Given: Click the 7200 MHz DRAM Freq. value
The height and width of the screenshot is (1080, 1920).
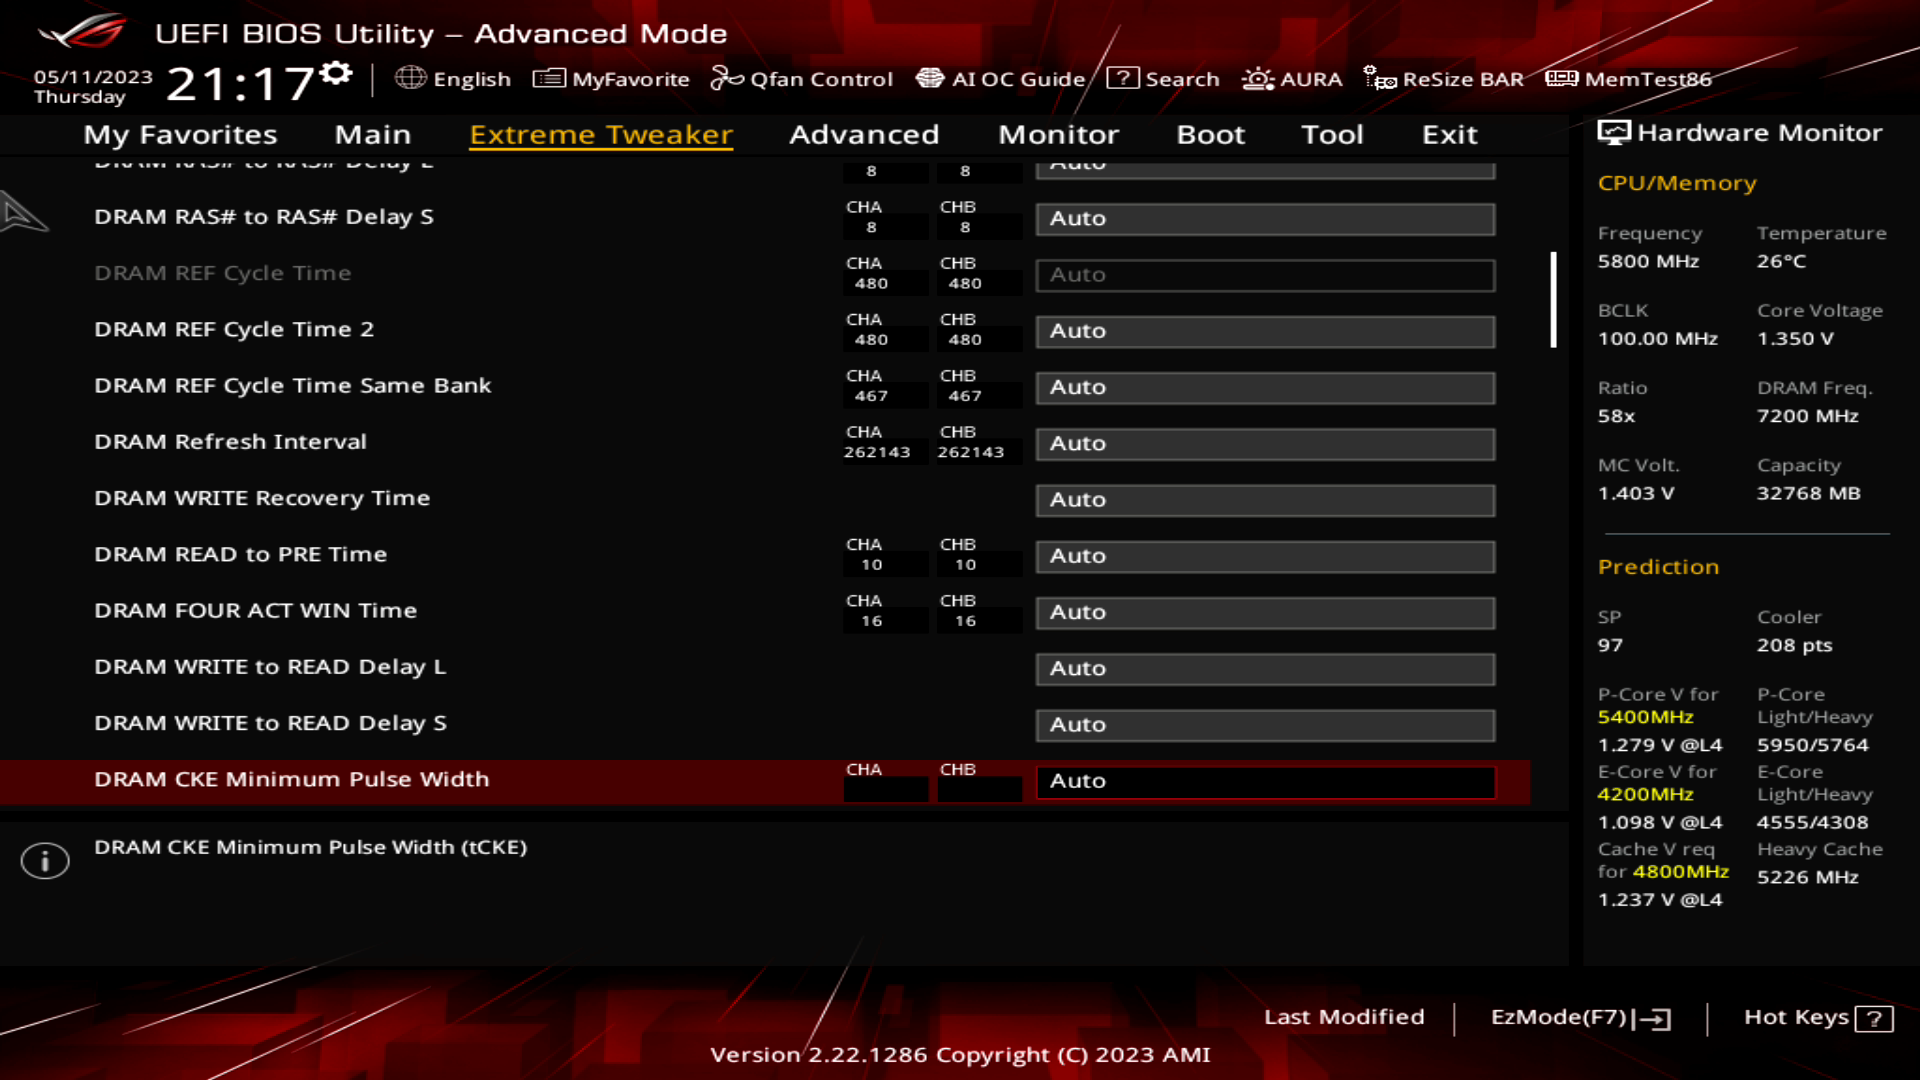Looking at the screenshot, I should 1807,416.
